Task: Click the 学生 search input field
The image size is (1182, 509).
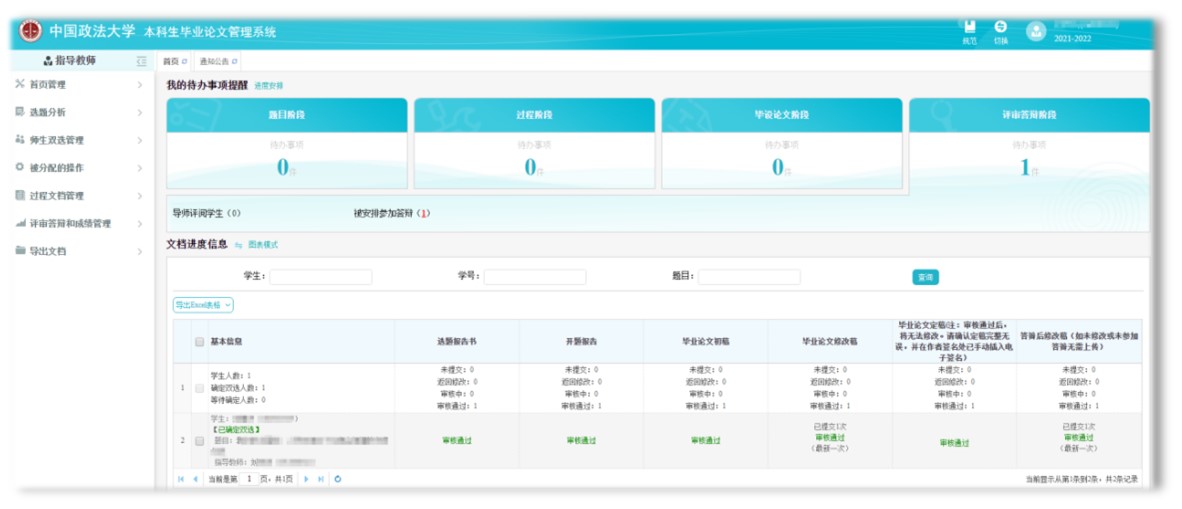Action: pyautogui.click(x=320, y=277)
